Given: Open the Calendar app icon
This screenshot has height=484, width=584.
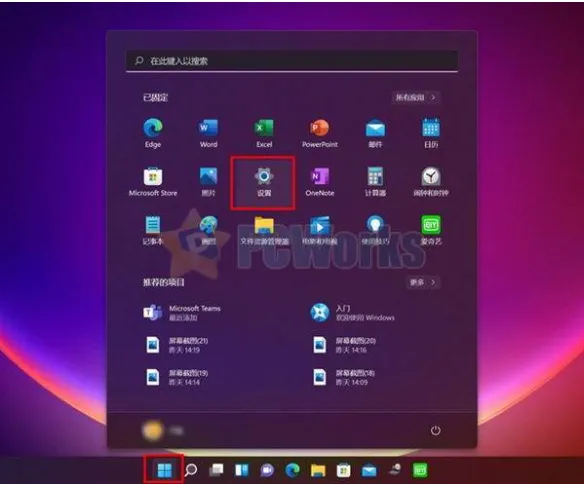Looking at the screenshot, I should (x=431, y=133).
